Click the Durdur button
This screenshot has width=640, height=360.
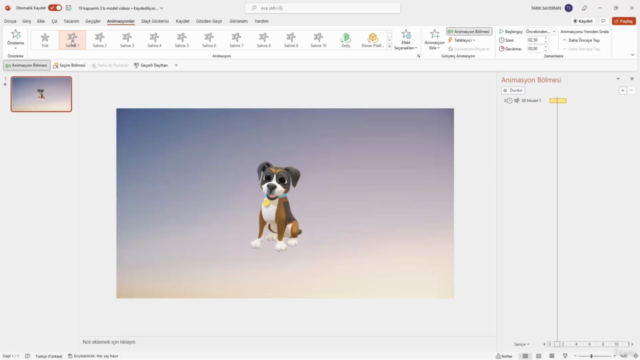(513, 90)
